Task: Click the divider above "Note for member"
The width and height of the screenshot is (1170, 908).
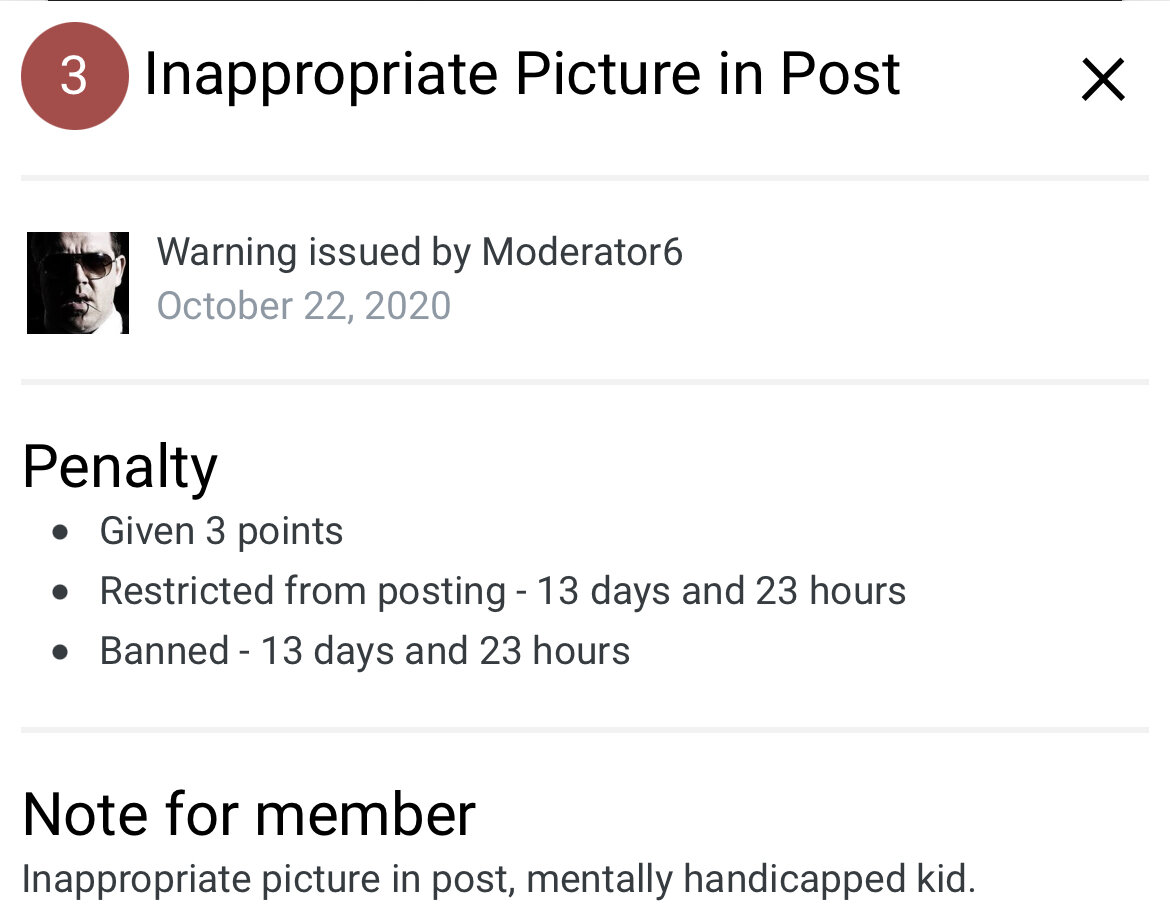Action: click(584, 730)
